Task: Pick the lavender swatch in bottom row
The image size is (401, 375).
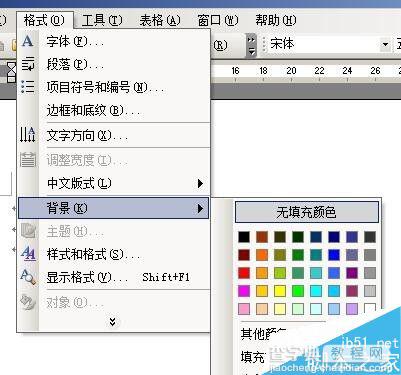Action: (x=352, y=309)
